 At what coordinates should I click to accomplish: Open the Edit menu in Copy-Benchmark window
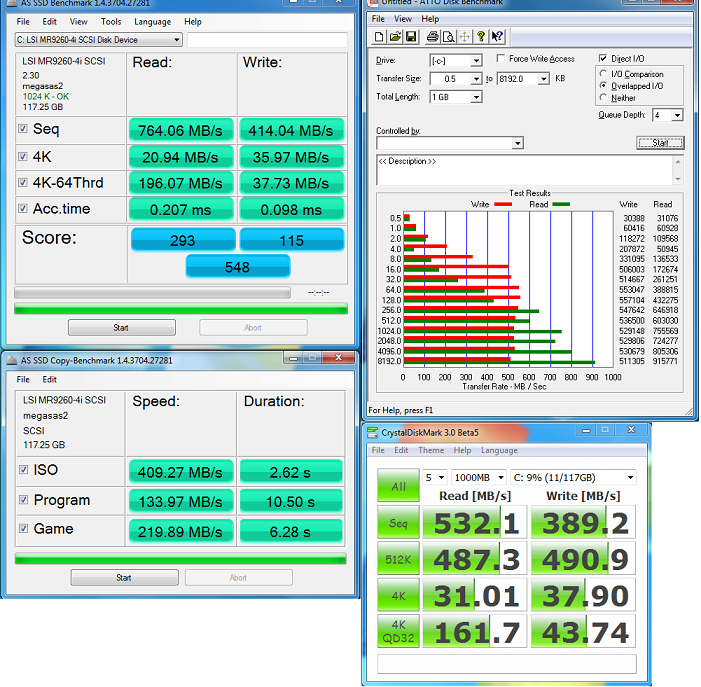click(50, 379)
